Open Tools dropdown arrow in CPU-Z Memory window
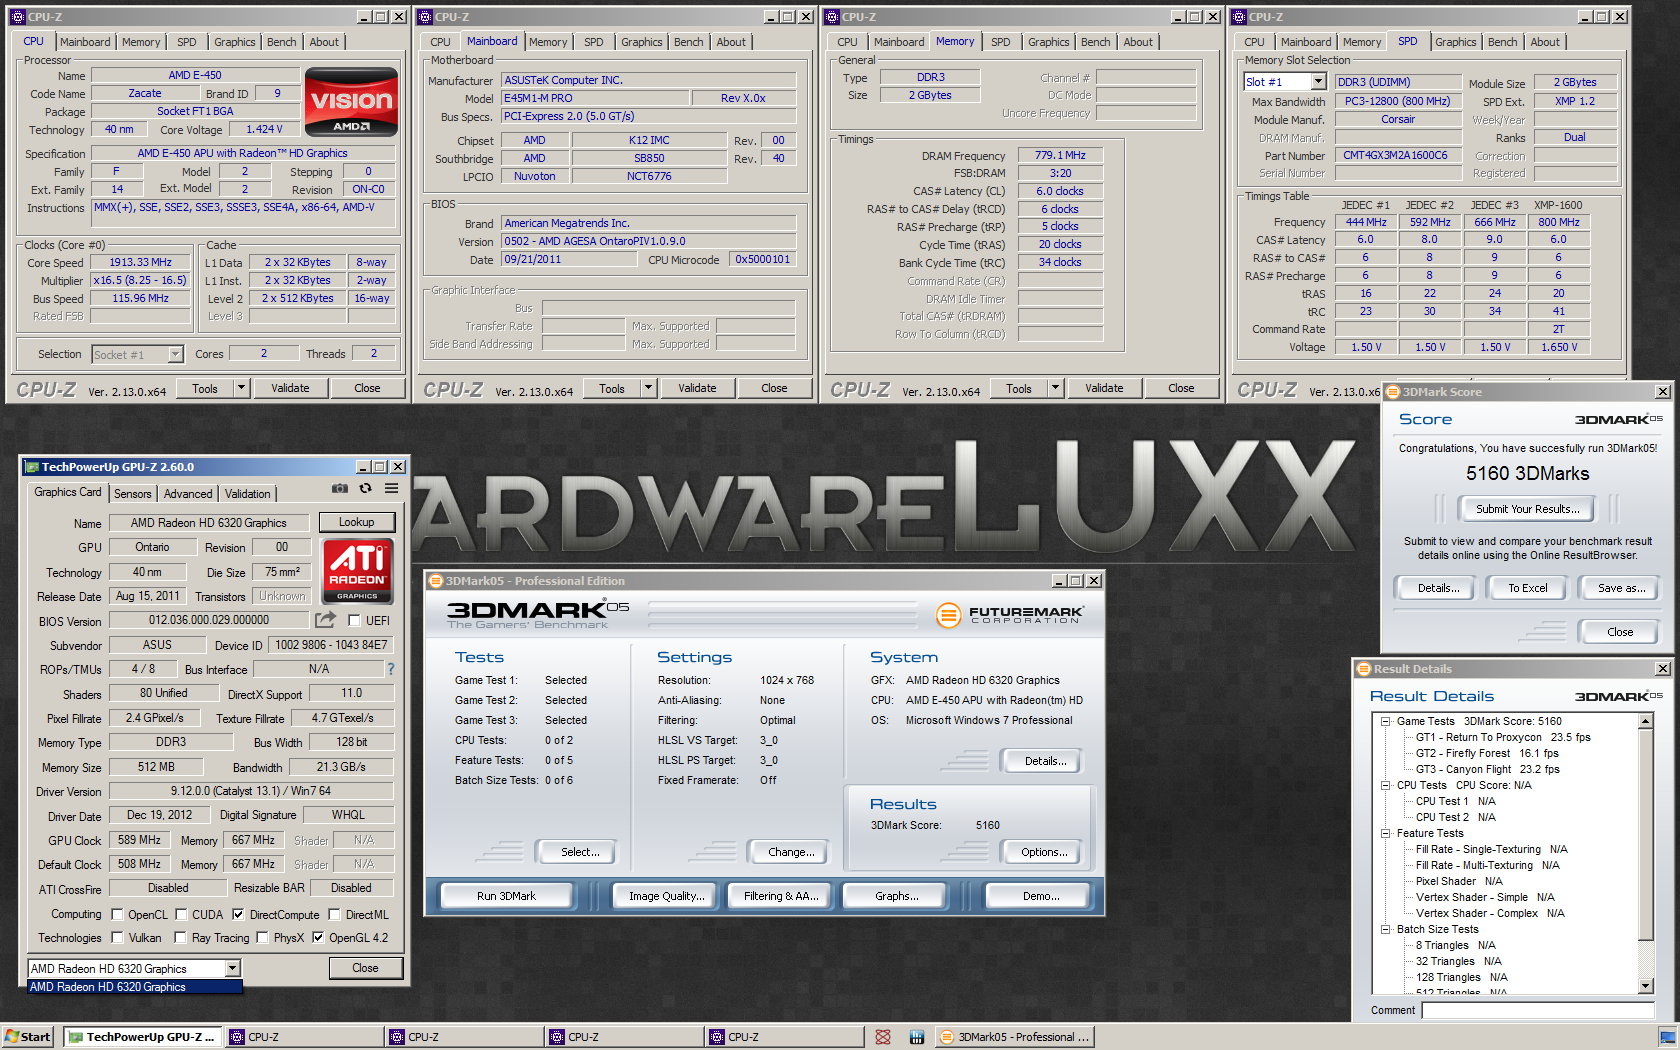The height and width of the screenshot is (1050, 1680). 1055,388
